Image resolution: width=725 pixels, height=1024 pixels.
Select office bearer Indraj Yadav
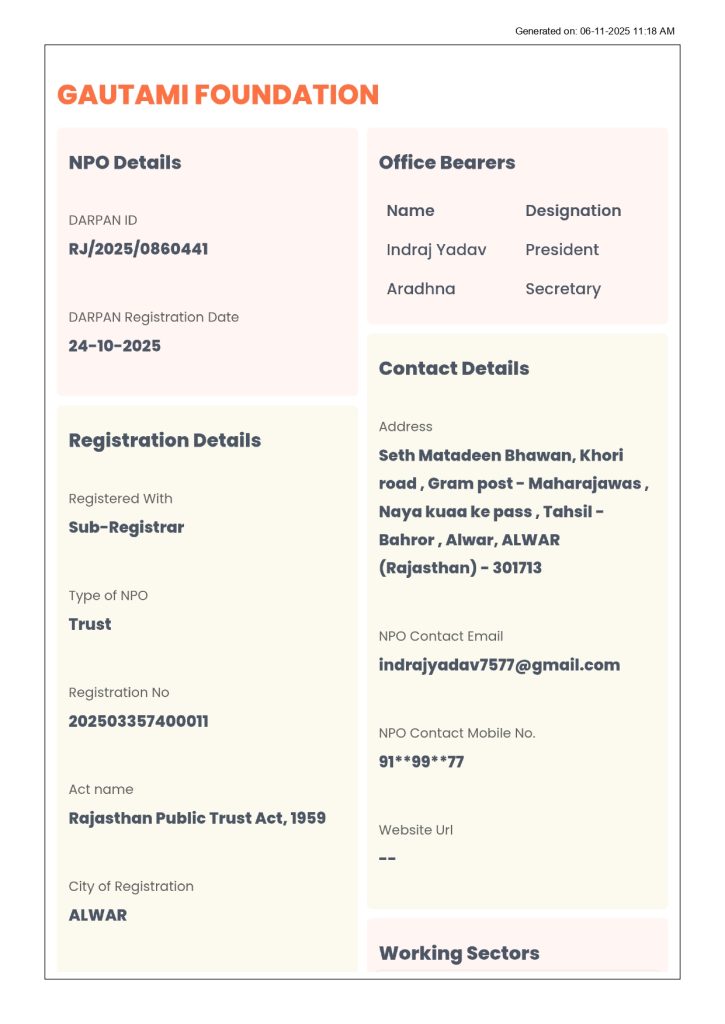(x=436, y=250)
